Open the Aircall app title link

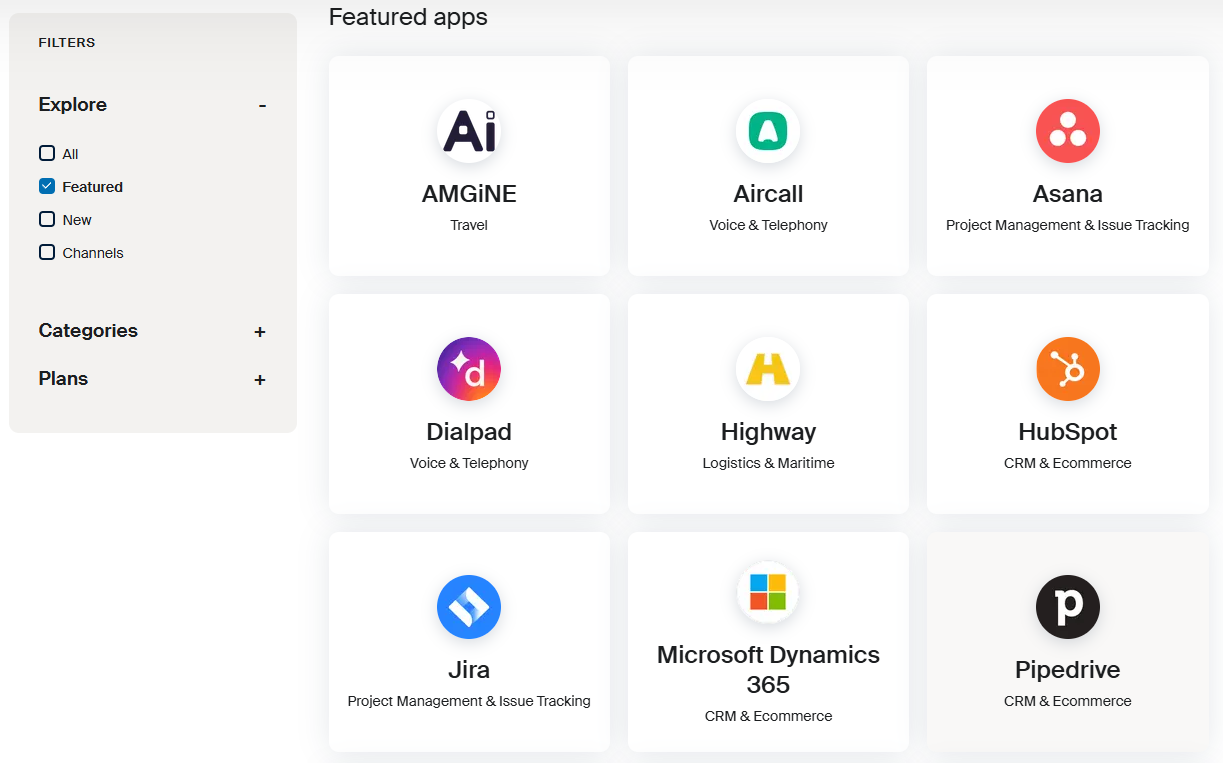768,194
